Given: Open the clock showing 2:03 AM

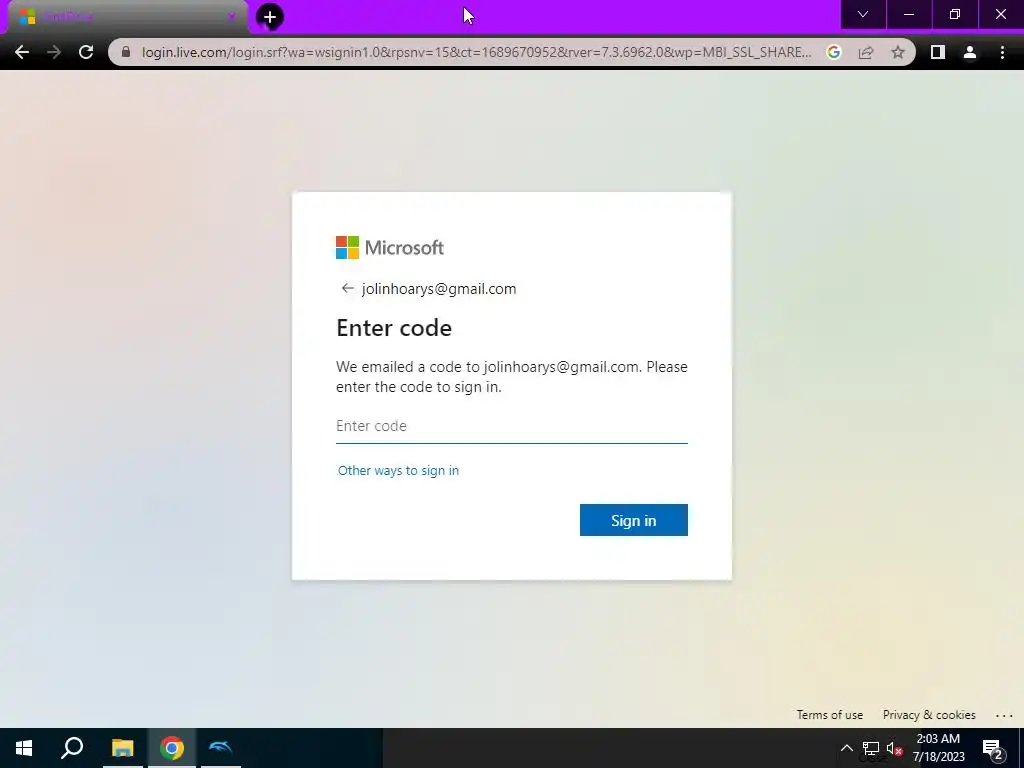Looking at the screenshot, I should pos(938,748).
